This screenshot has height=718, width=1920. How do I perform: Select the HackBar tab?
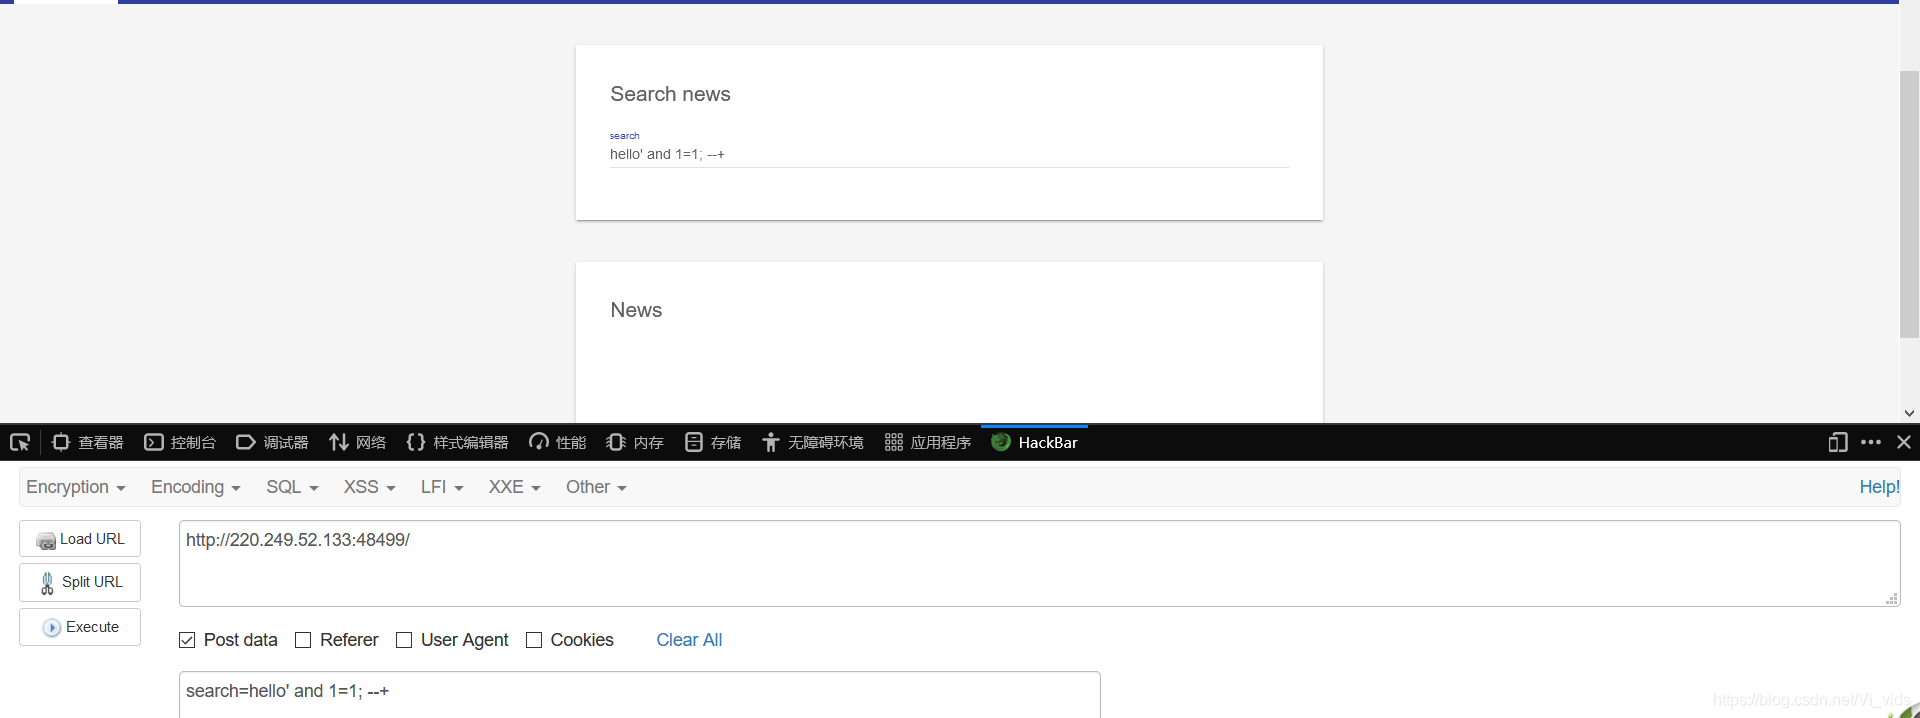click(1034, 442)
